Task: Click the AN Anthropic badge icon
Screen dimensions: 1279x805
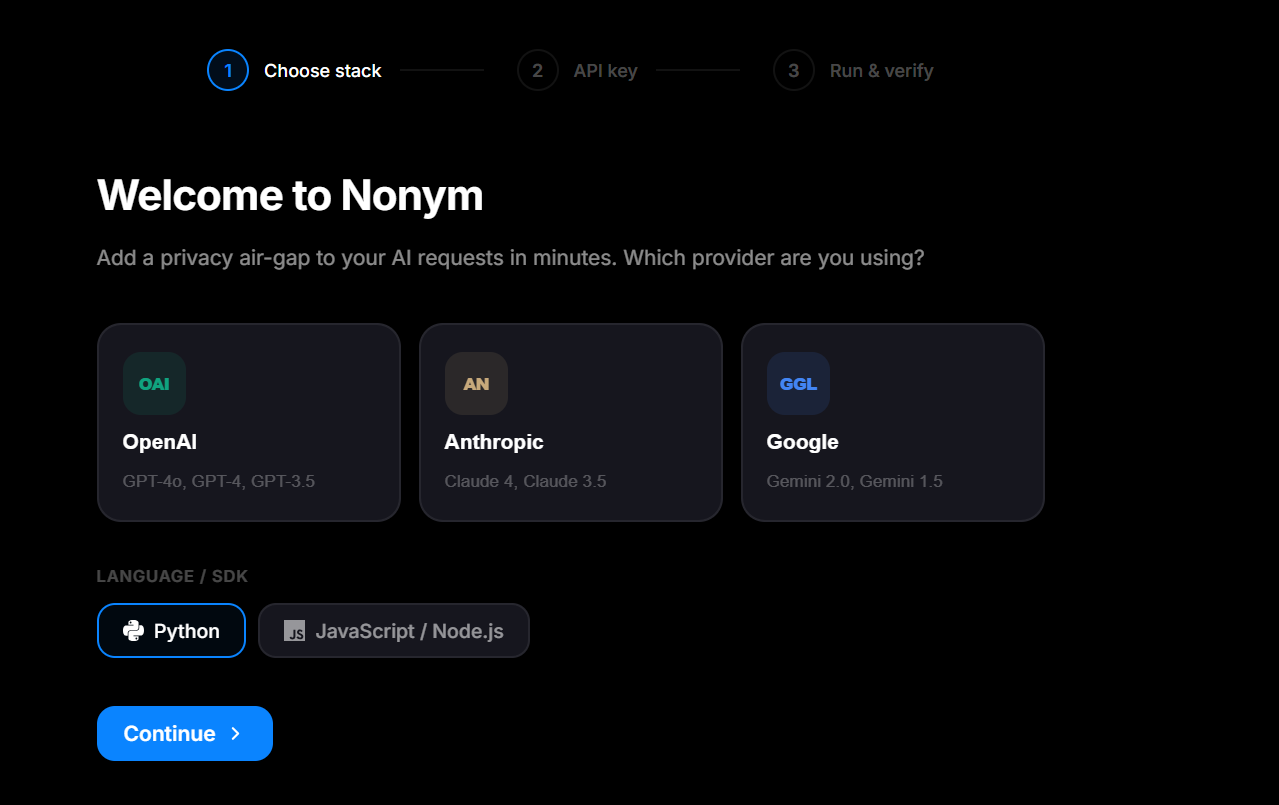Action: 476,383
